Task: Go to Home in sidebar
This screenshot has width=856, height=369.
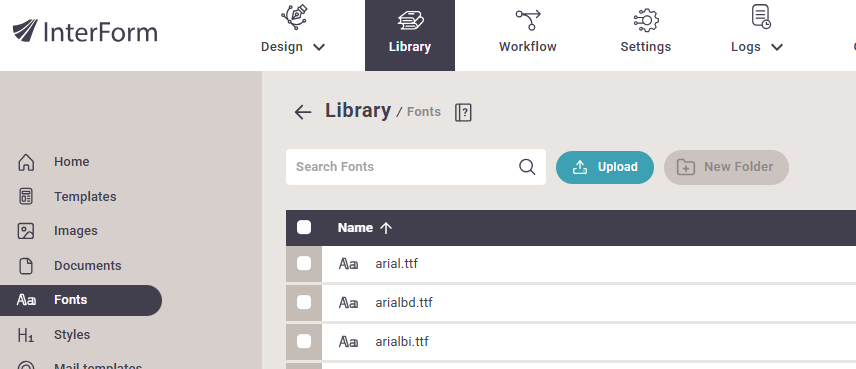Action: 72,162
